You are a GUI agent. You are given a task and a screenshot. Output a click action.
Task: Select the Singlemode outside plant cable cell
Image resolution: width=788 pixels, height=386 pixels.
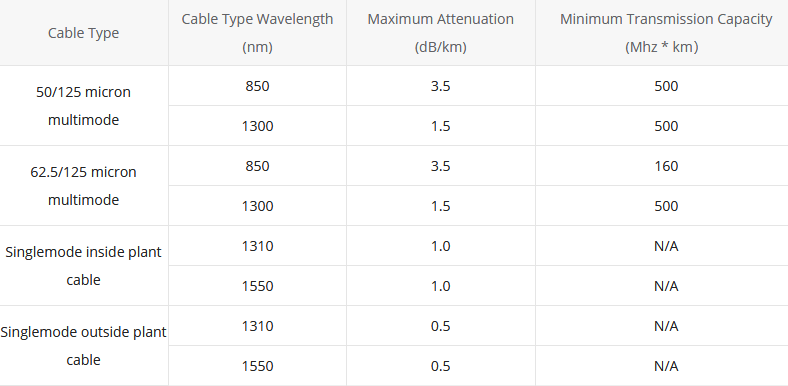click(83, 346)
